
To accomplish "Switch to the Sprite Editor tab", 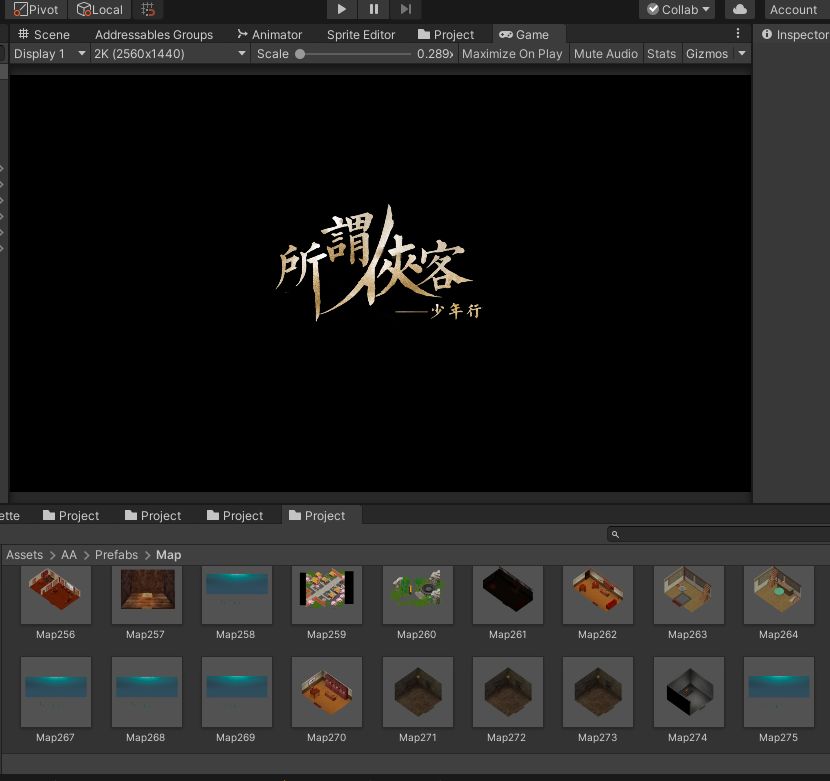I will click(x=361, y=34).
